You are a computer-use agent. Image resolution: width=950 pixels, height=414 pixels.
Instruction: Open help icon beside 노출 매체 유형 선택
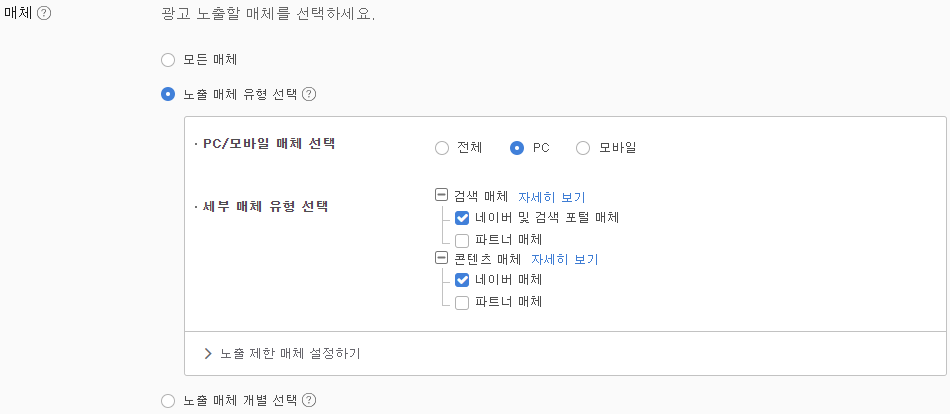coord(309,95)
